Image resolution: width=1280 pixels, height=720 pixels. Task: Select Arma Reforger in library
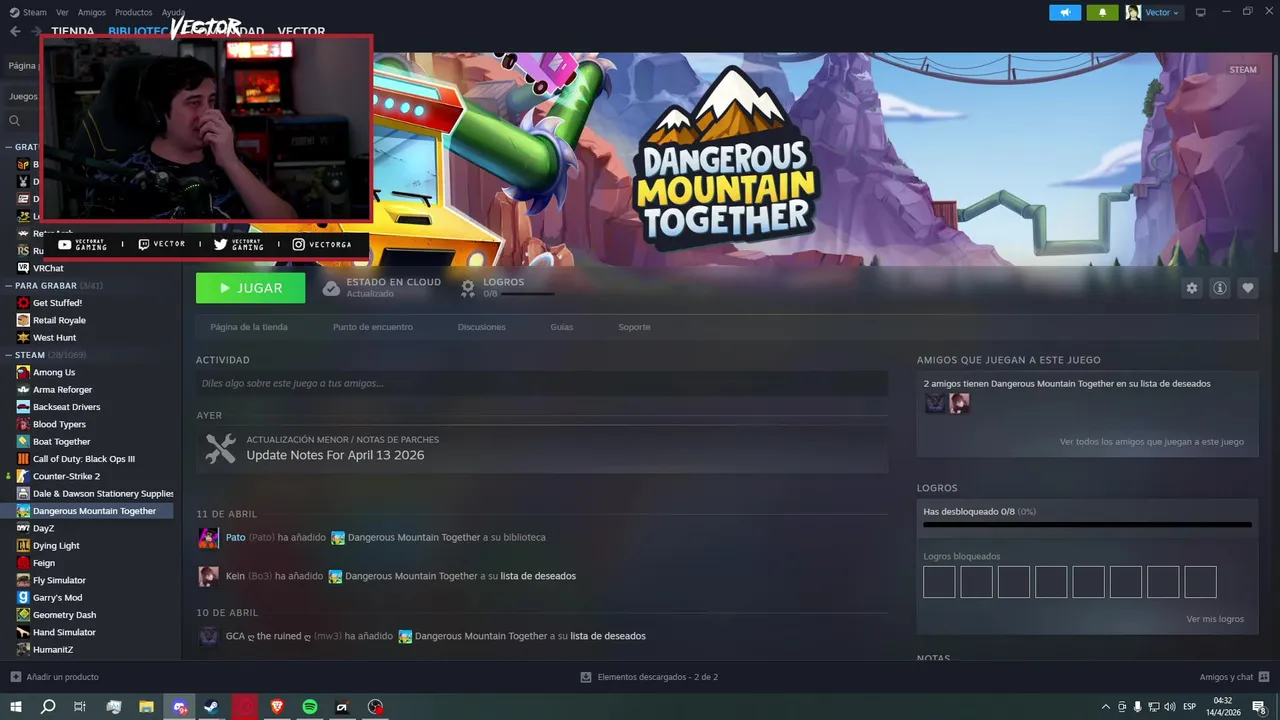pos(62,390)
